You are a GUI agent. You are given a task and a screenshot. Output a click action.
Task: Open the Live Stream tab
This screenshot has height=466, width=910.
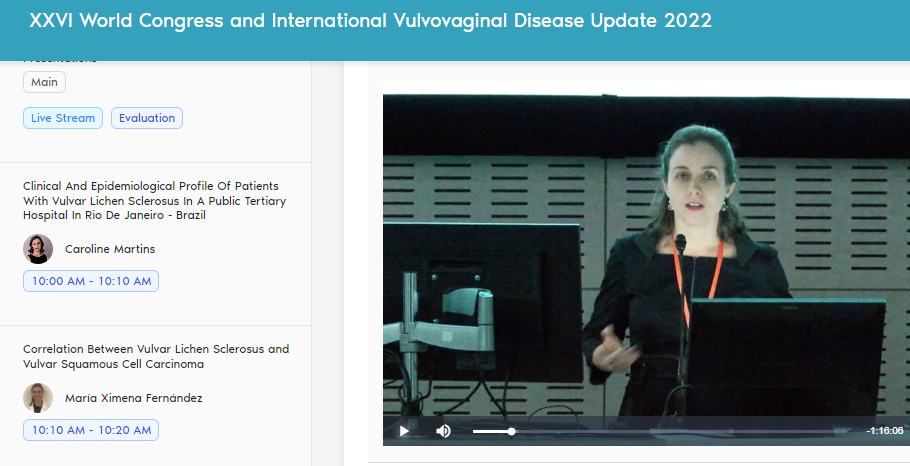[x=63, y=118]
